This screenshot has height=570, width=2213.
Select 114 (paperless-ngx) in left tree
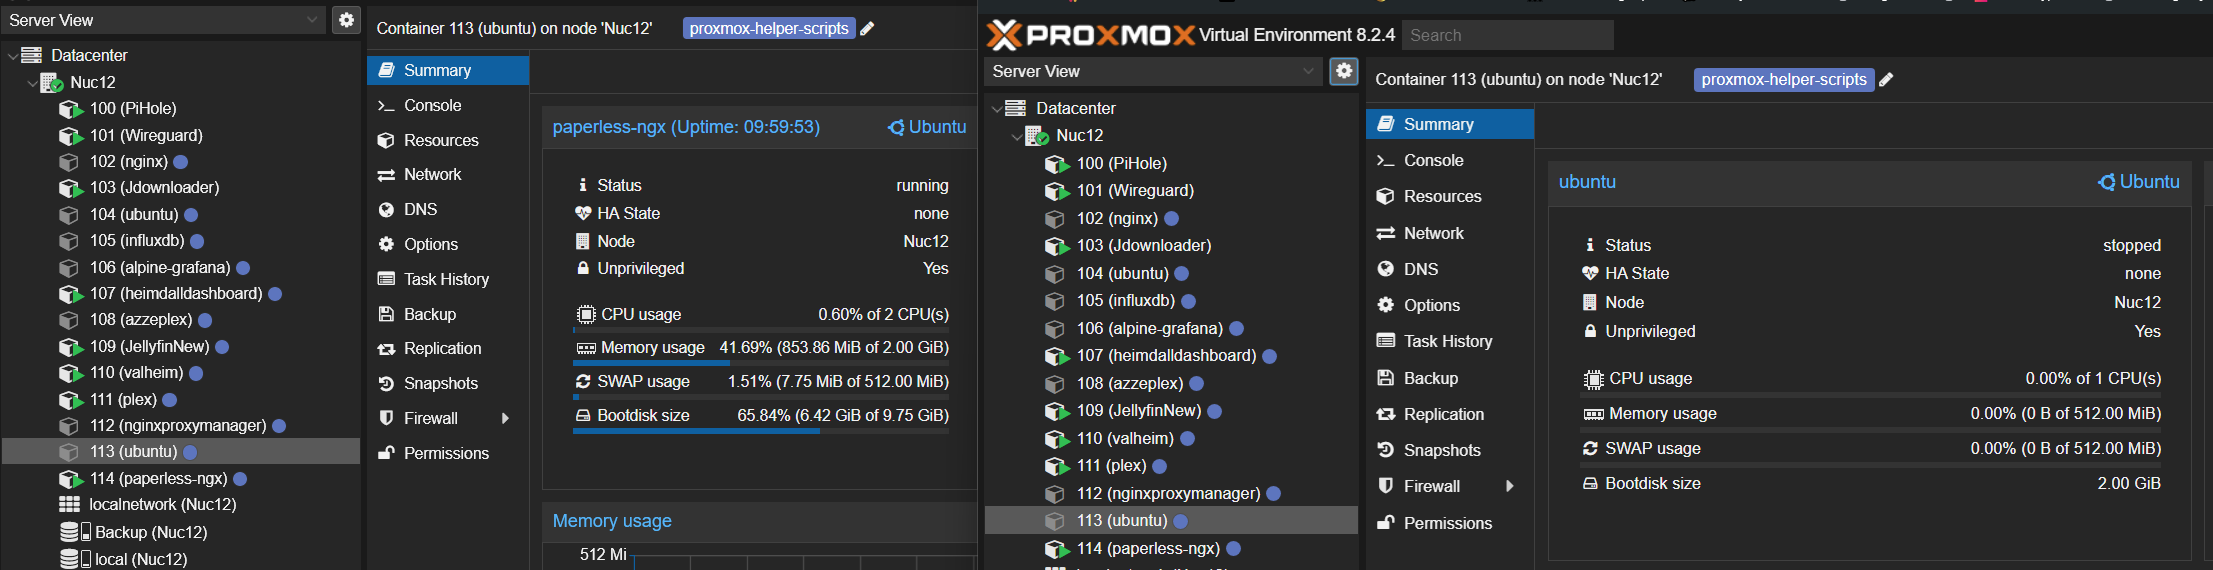click(158, 479)
